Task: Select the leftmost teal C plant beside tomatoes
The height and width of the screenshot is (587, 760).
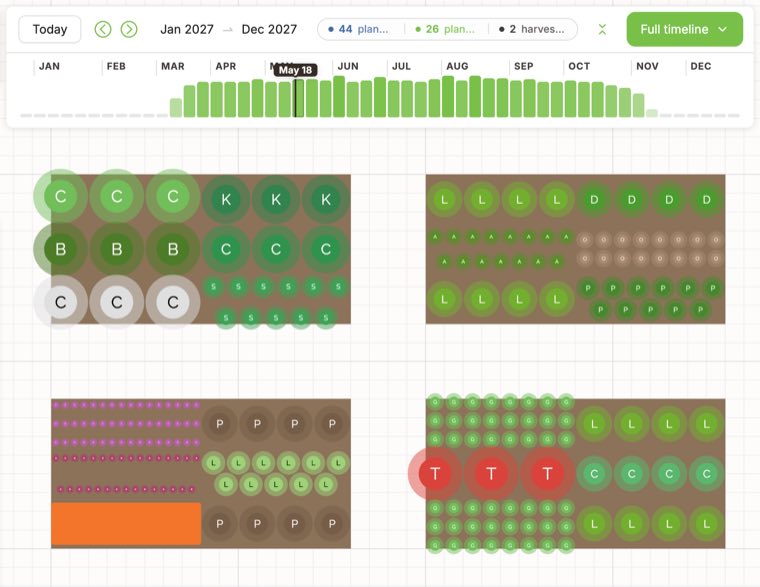Action: click(594, 474)
